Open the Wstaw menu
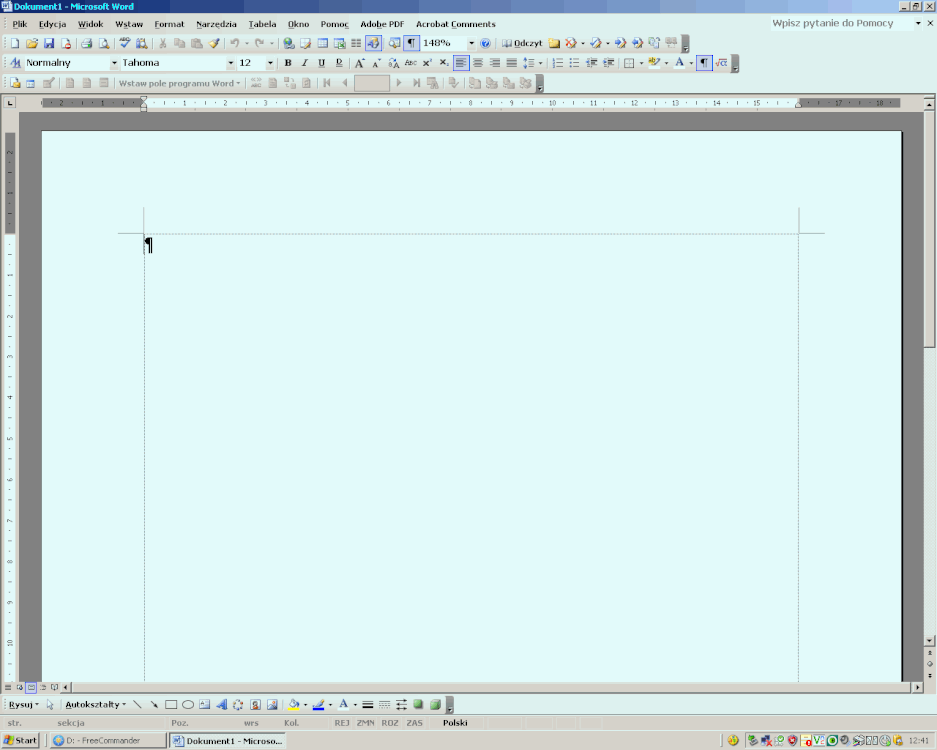The image size is (937, 750). 129,24
